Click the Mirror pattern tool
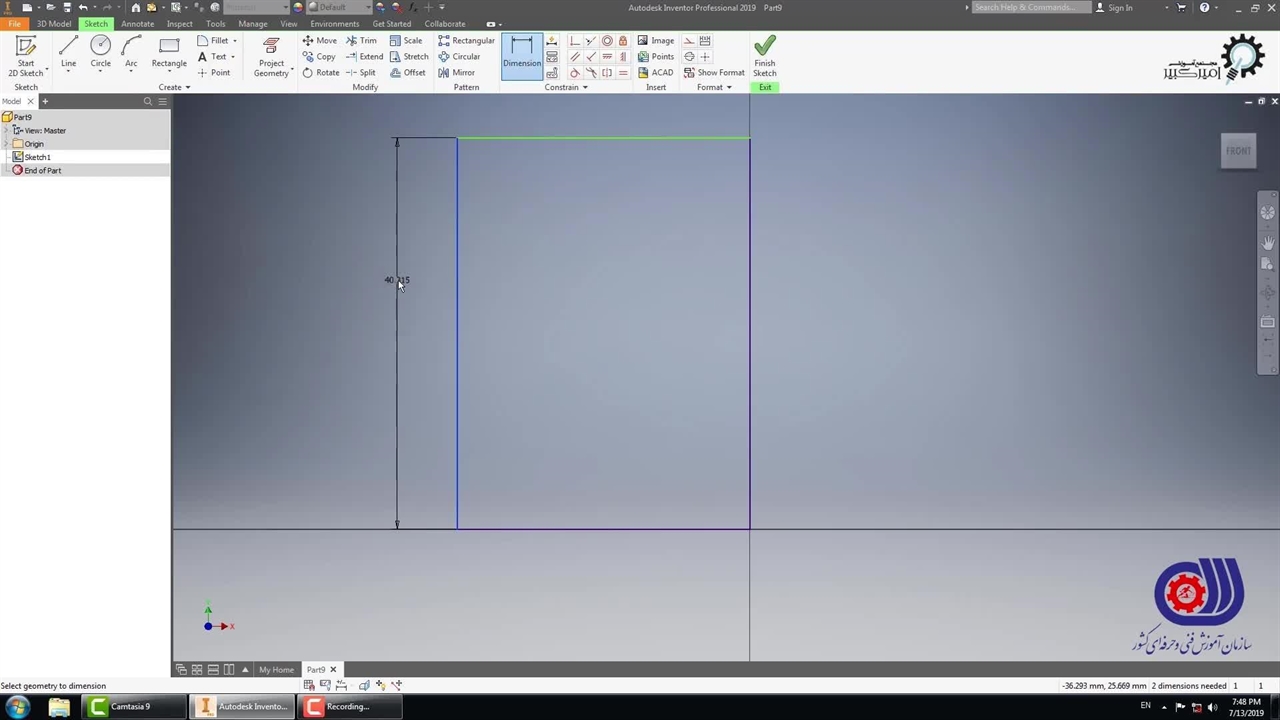The image size is (1280, 720). coord(456,73)
